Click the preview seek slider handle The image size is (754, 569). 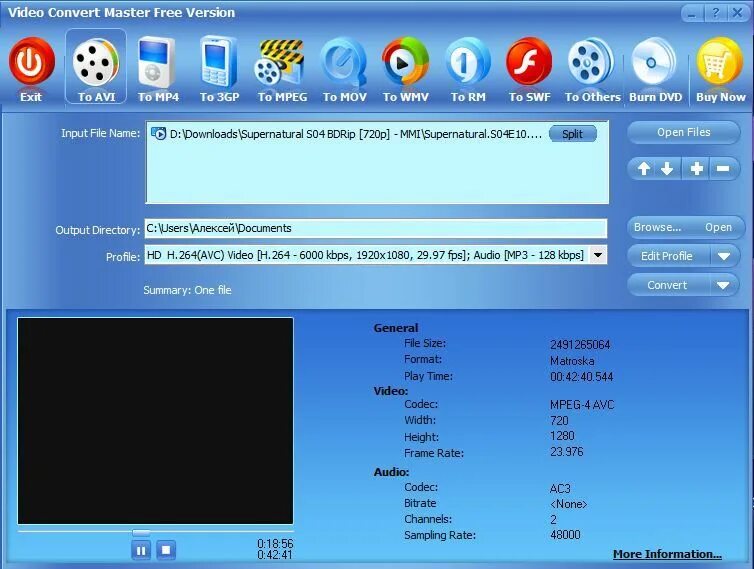[x=141, y=532]
